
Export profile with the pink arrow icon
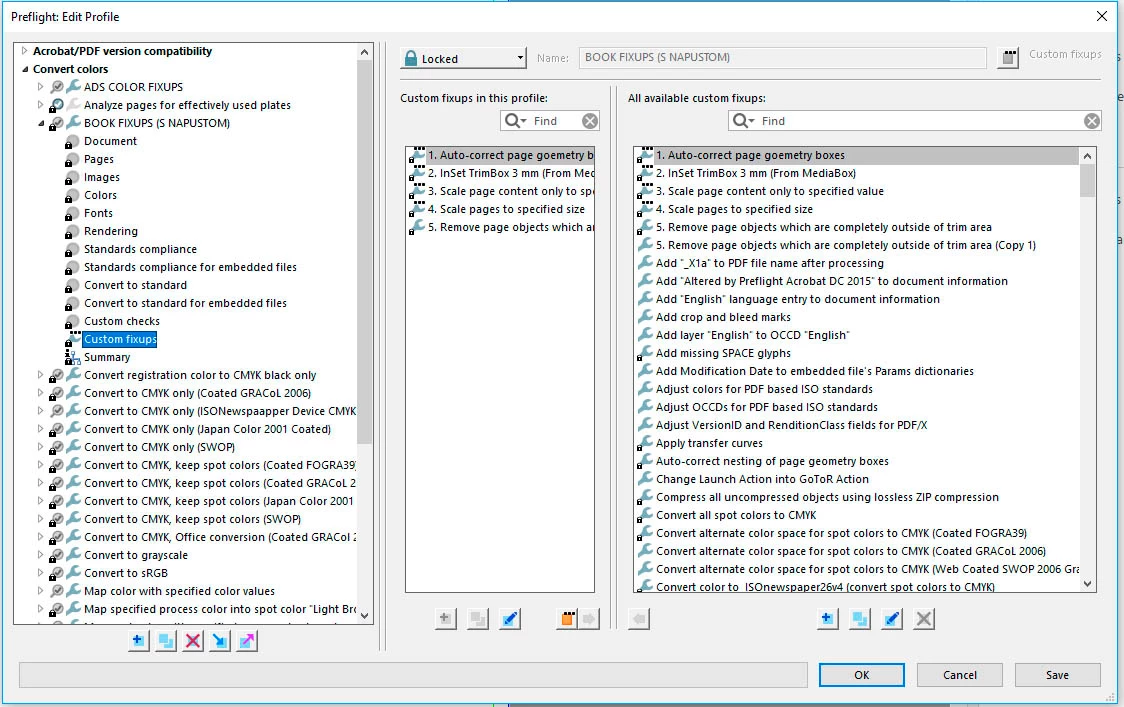[x=247, y=640]
